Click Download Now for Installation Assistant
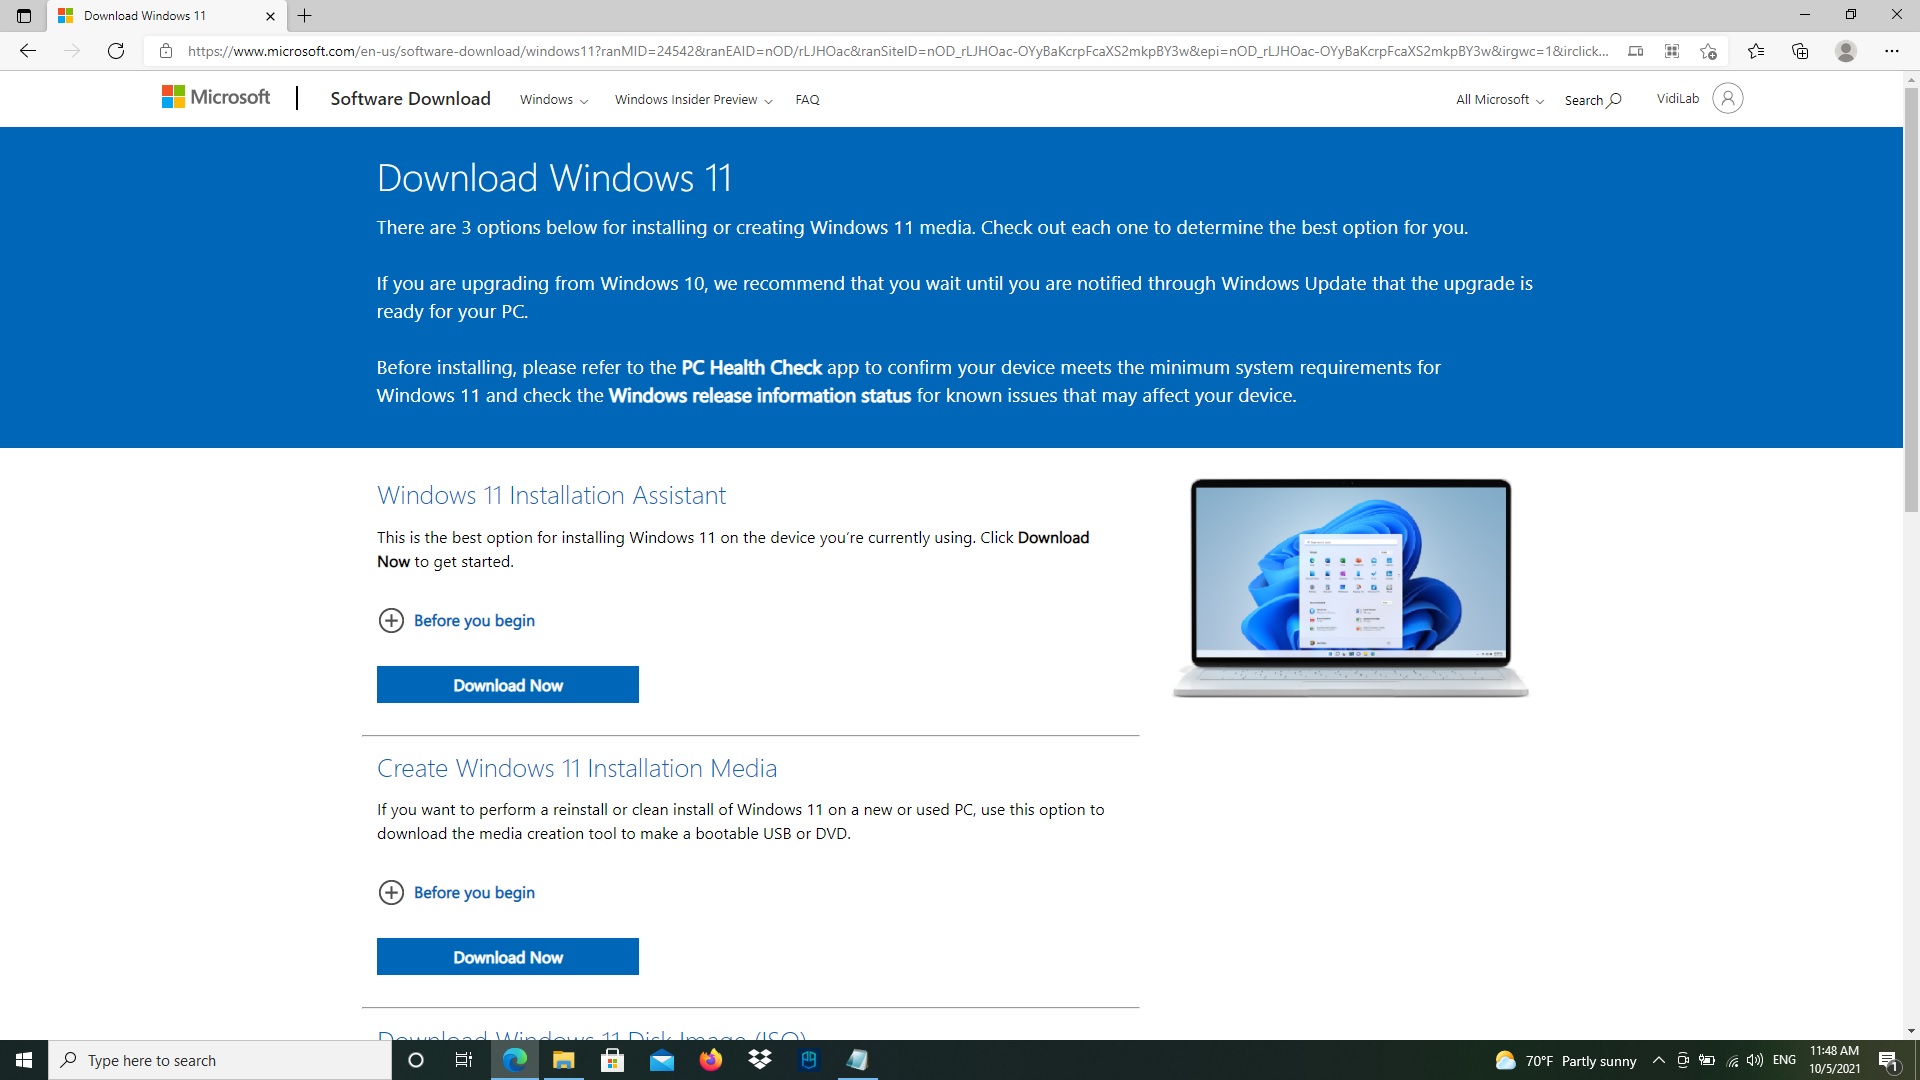Image resolution: width=1920 pixels, height=1080 pixels. (x=508, y=685)
